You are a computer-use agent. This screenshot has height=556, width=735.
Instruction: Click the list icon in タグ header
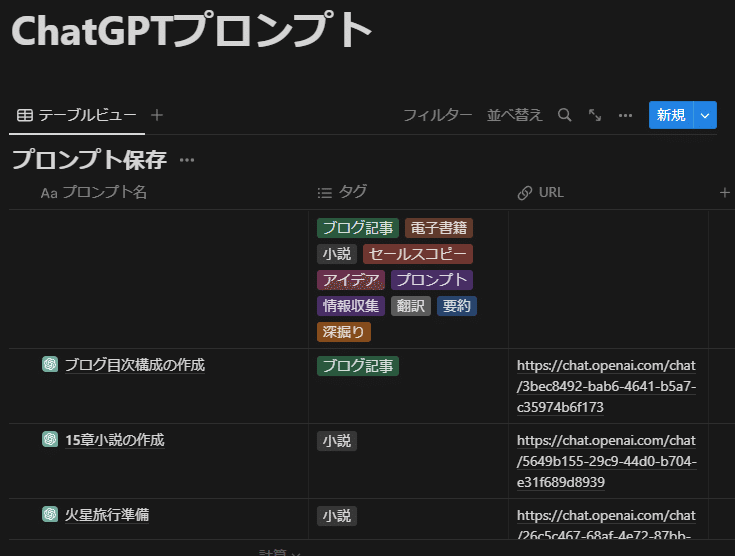(324, 193)
